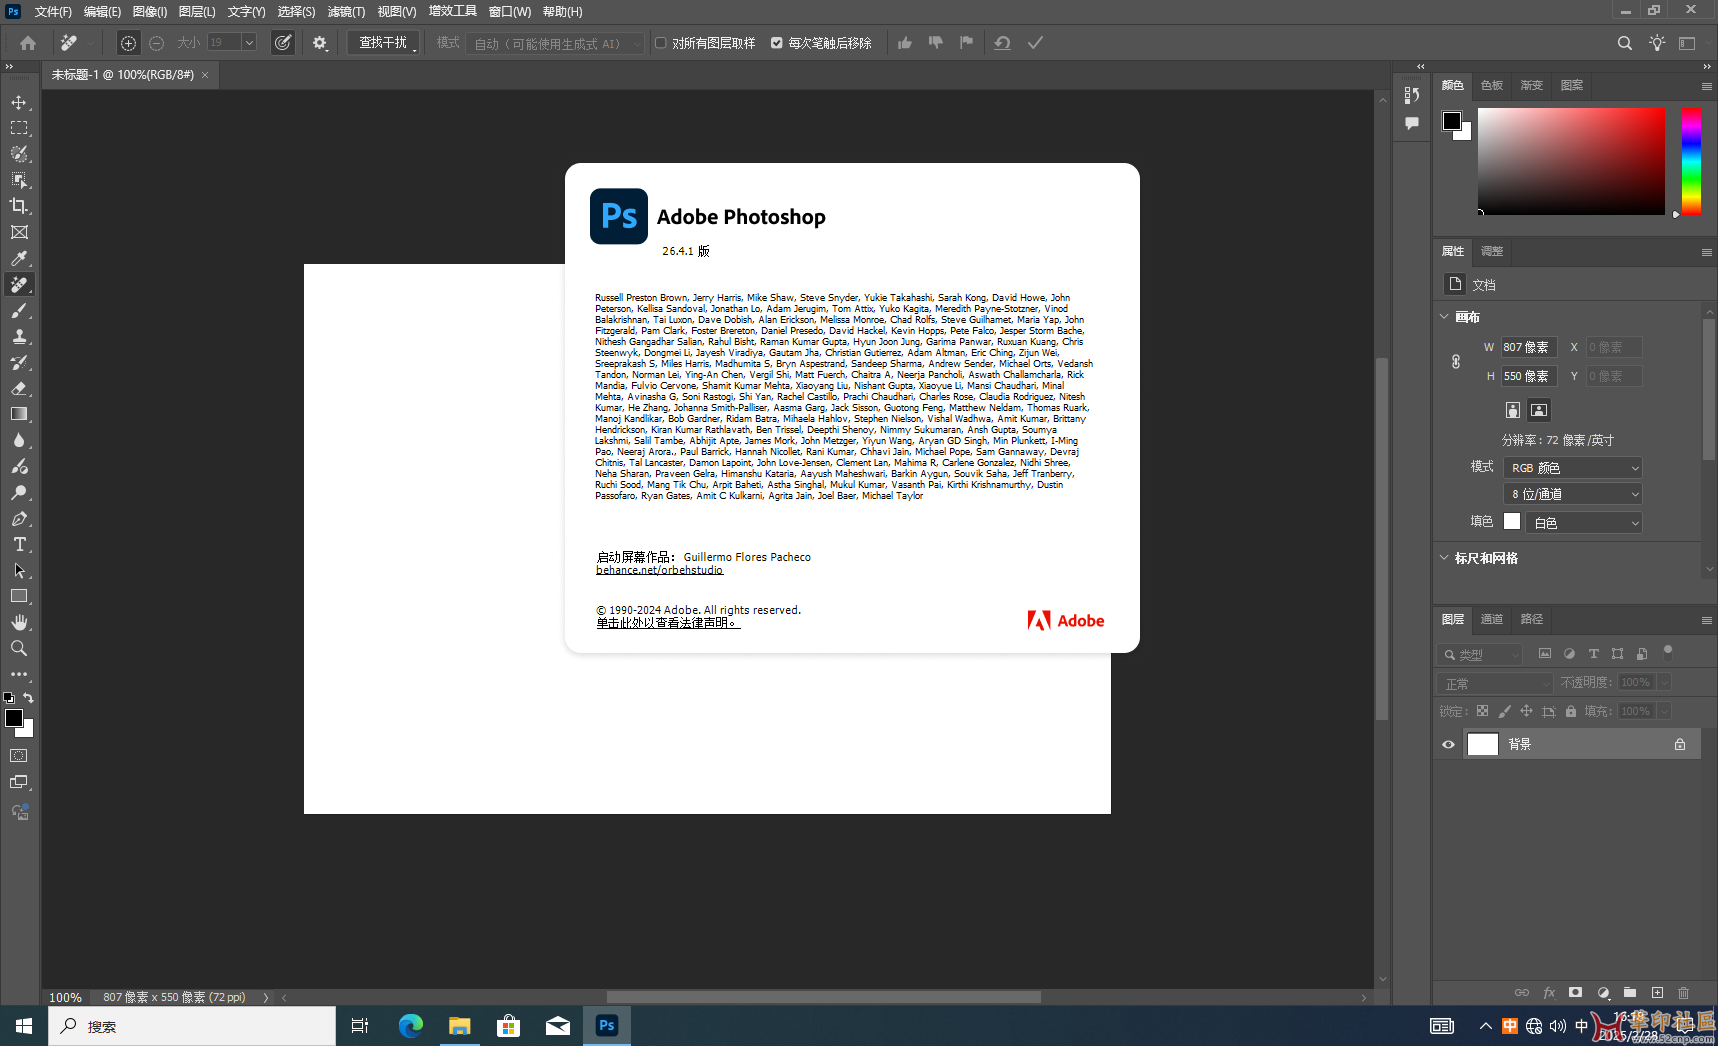This screenshot has width=1718, height=1046.
Task: Open the 8 位/通道 bit depth dropdown
Action: coord(1573,494)
